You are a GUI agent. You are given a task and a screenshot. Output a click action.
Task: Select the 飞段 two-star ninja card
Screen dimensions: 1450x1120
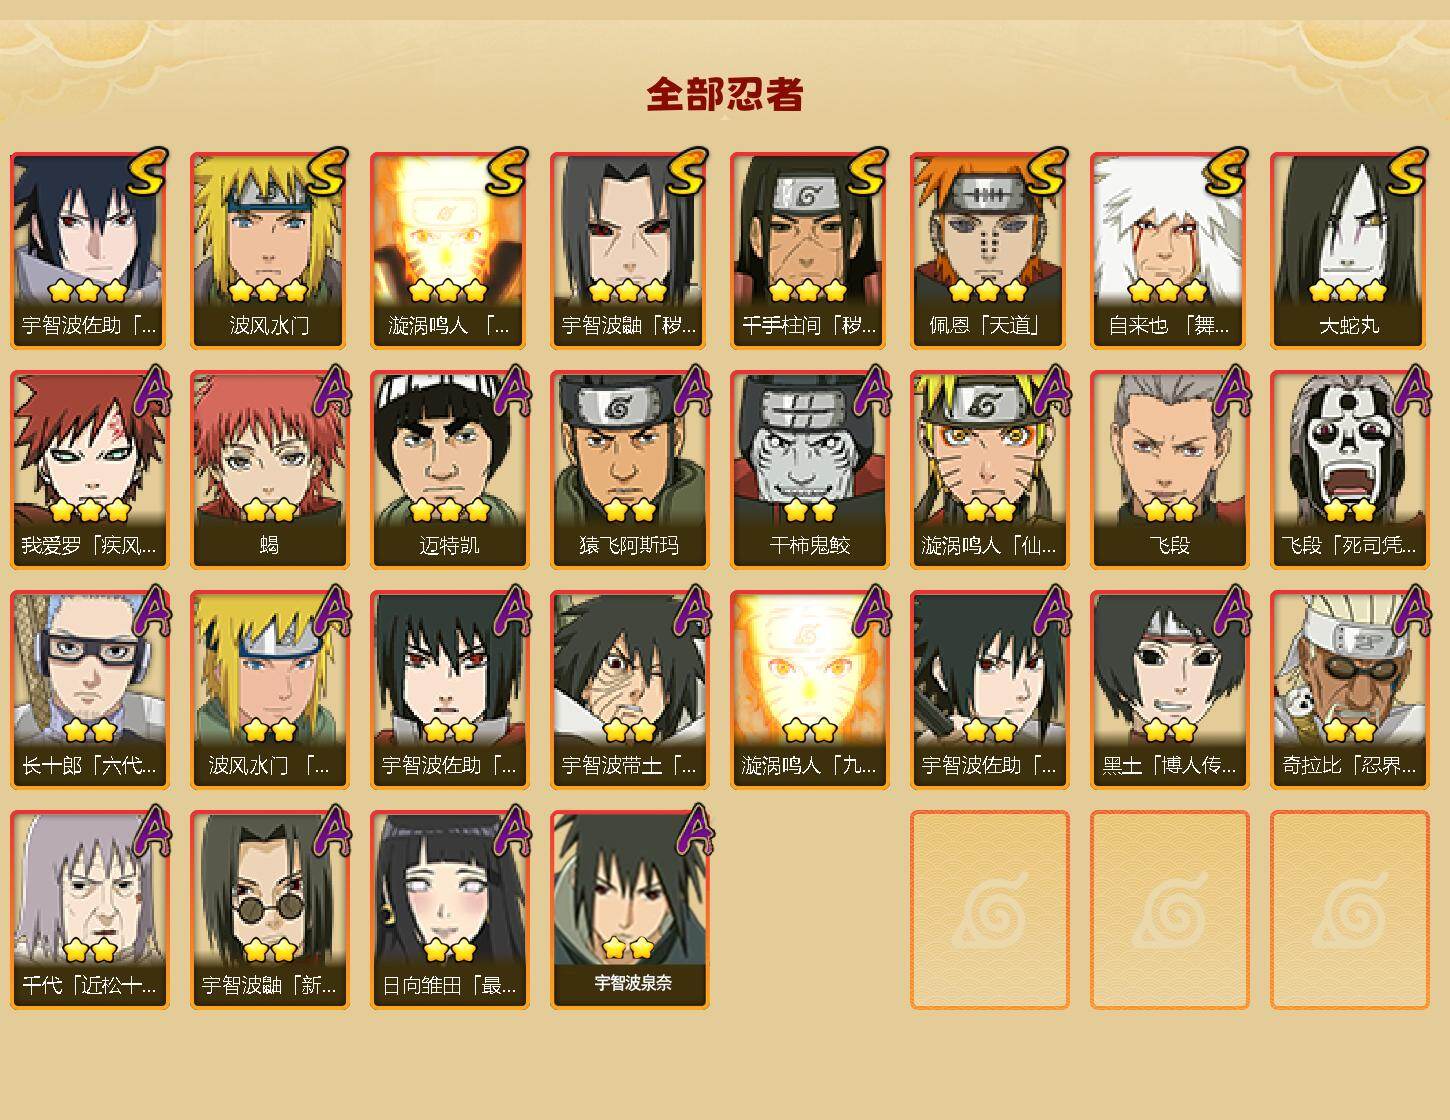(x=1169, y=470)
